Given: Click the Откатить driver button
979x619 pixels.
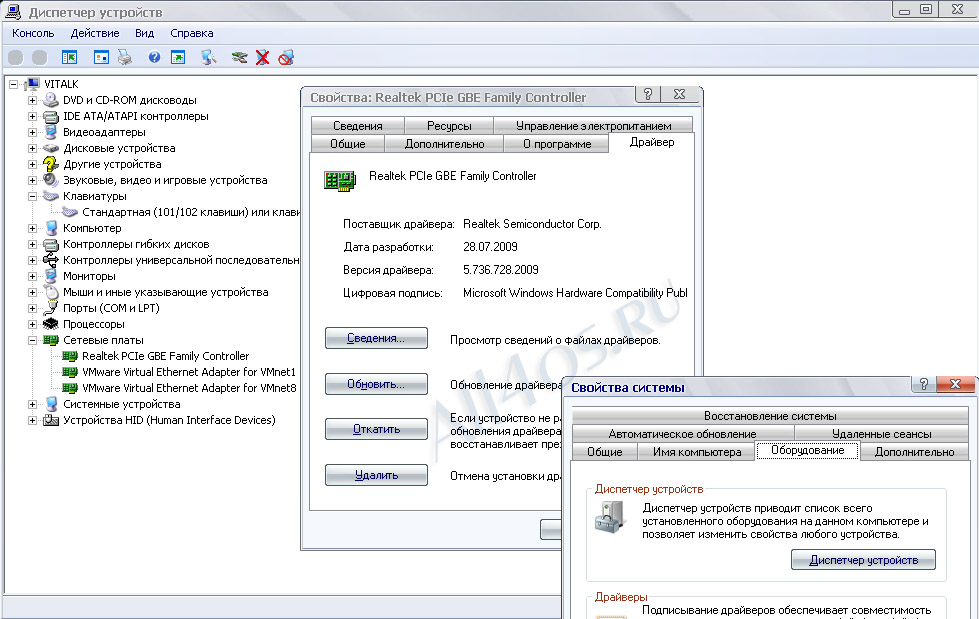Looking at the screenshot, I should pyautogui.click(x=376, y=429).
